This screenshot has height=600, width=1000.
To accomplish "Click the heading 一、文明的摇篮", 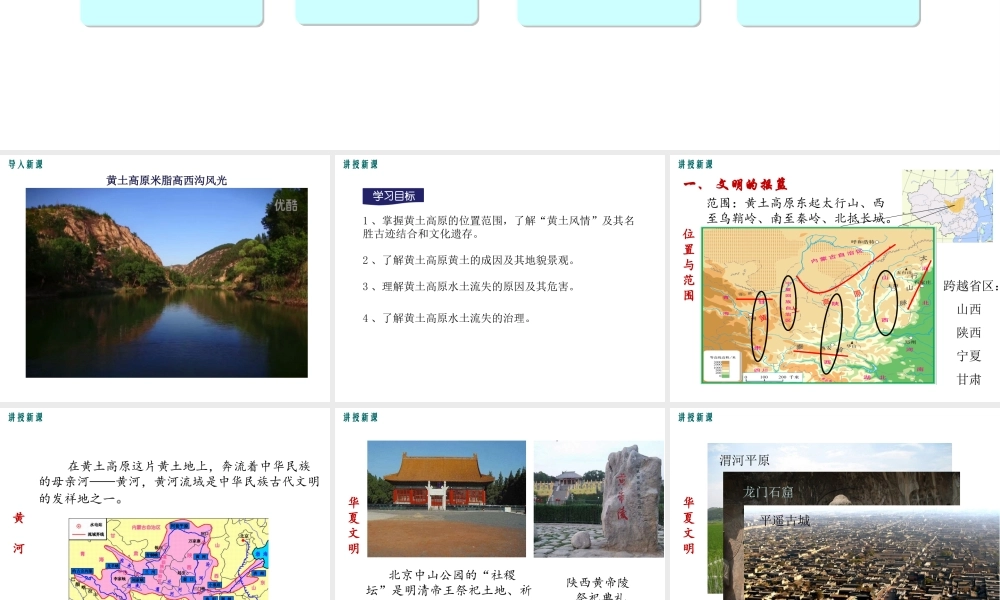I will [735, 185].
